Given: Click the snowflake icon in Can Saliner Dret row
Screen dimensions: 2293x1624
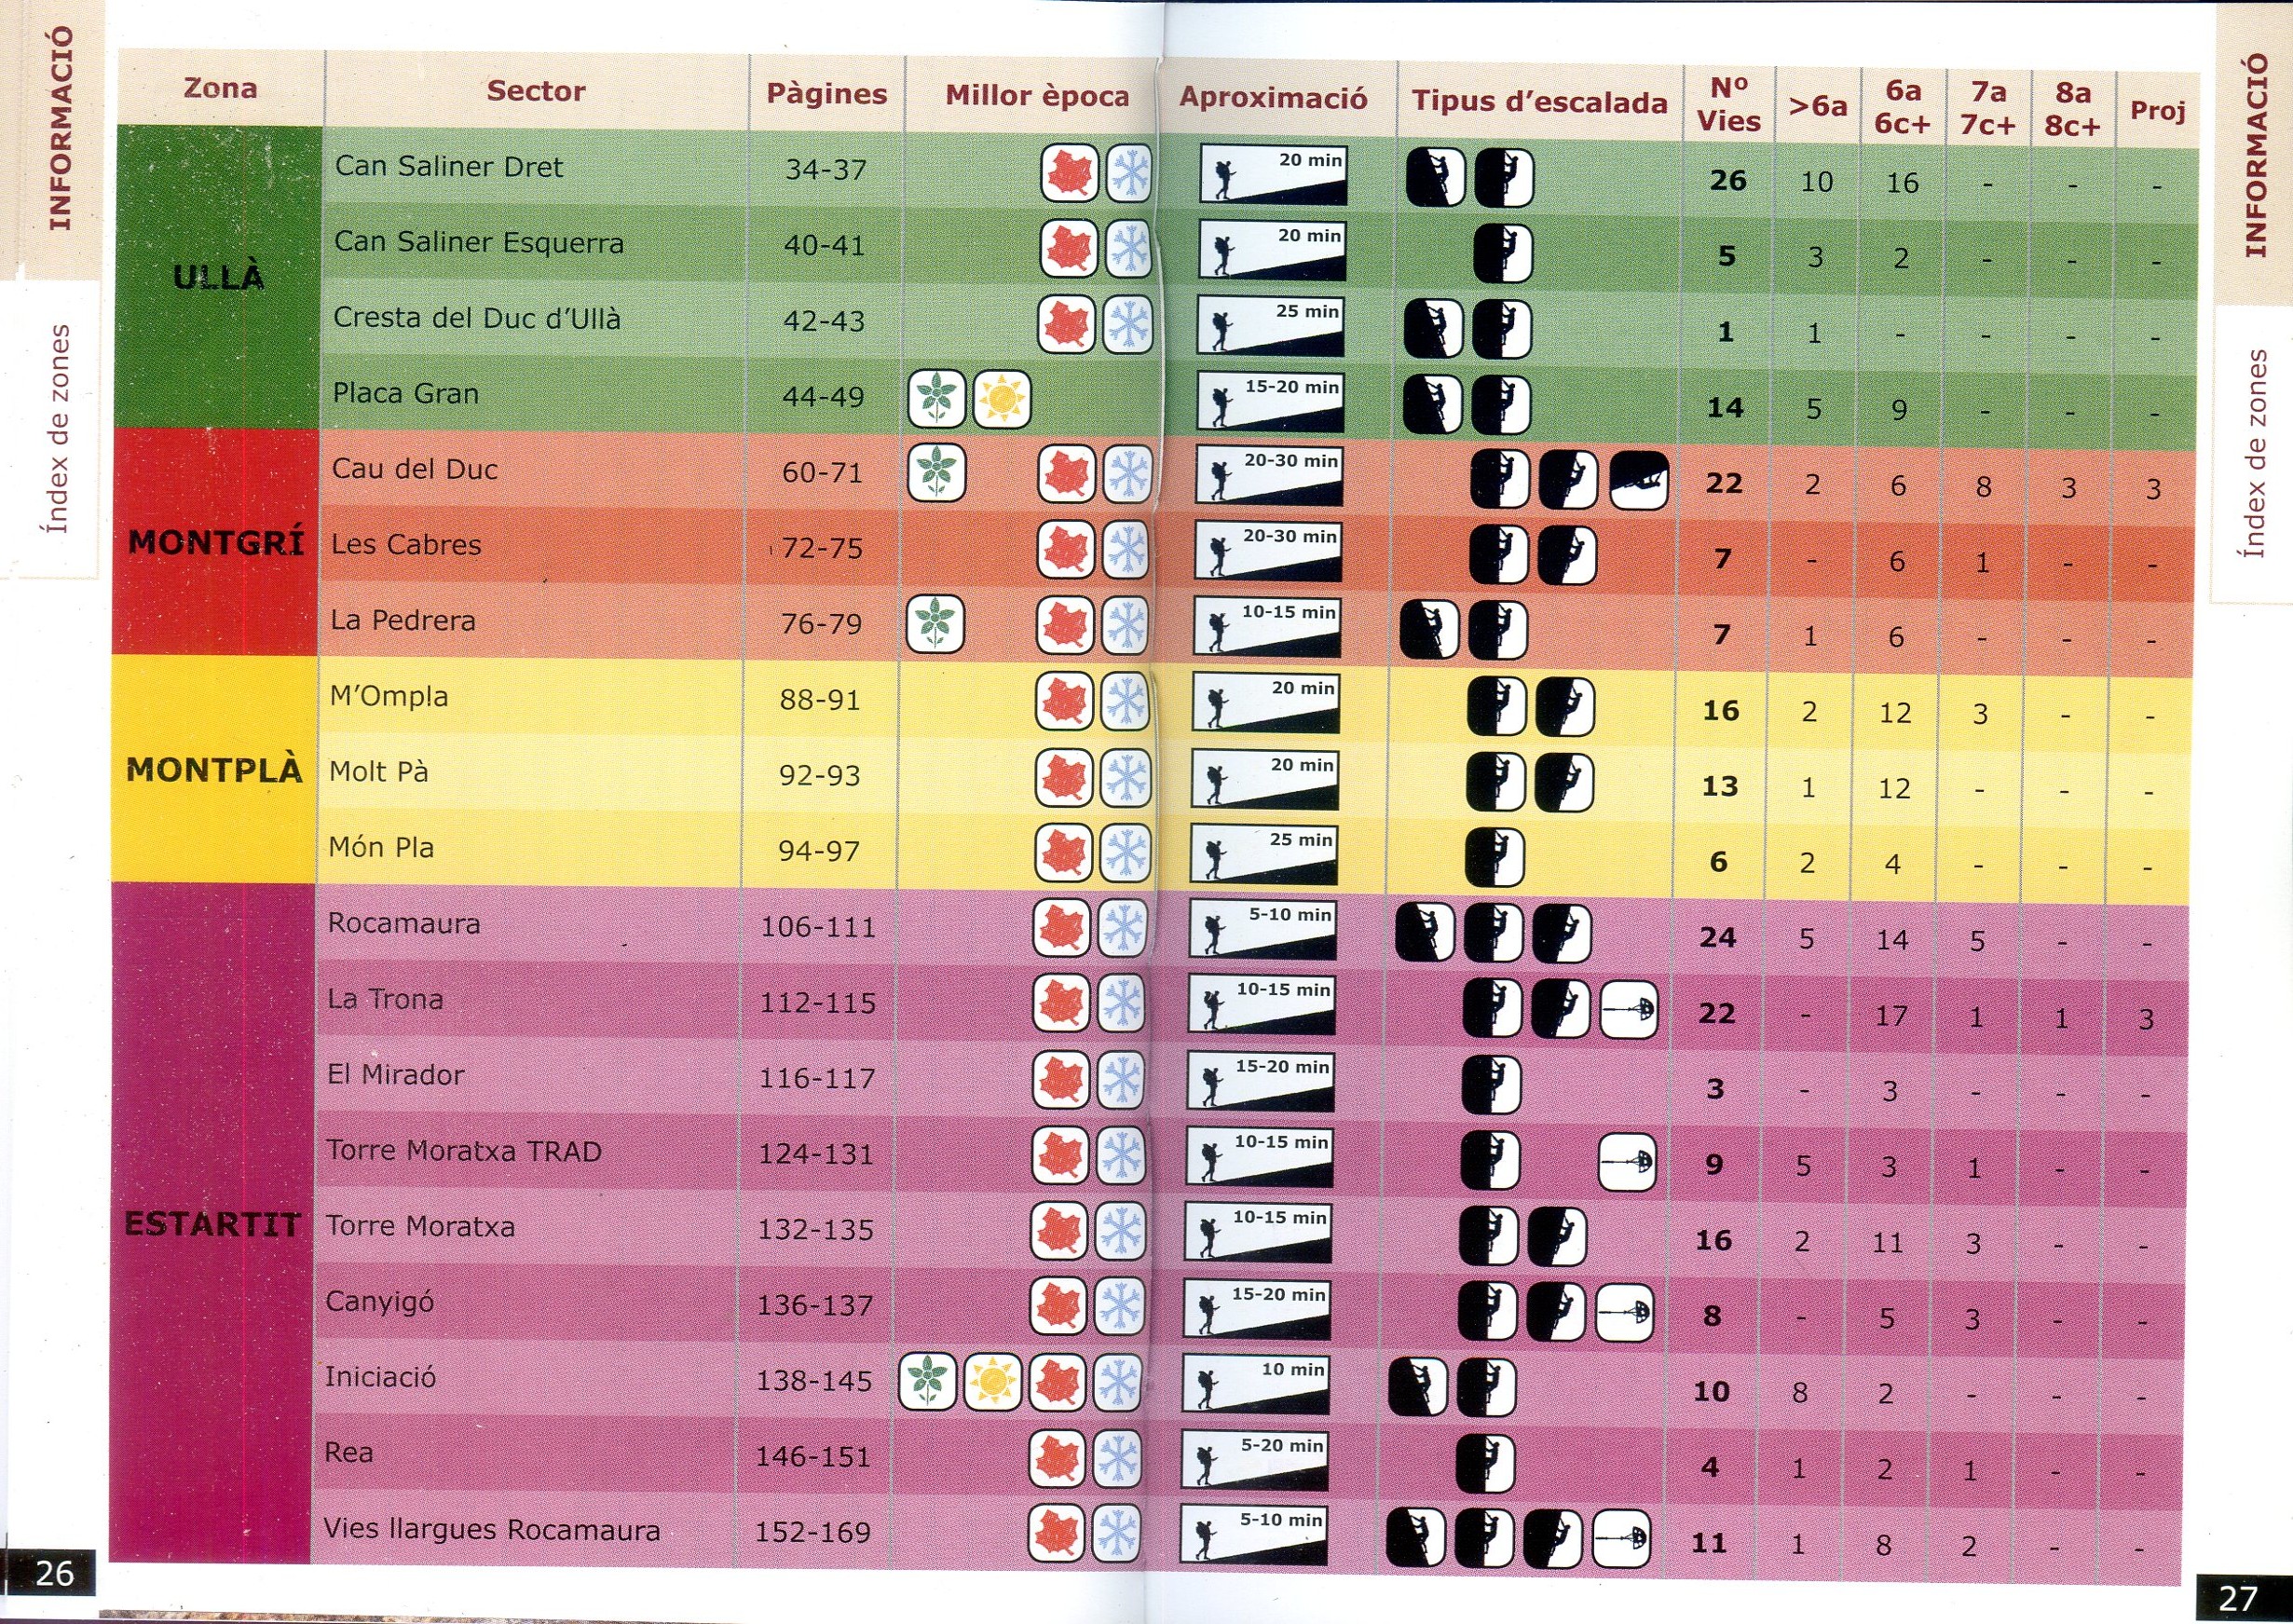Looking at the screenshot, I should pos(1129,172).
